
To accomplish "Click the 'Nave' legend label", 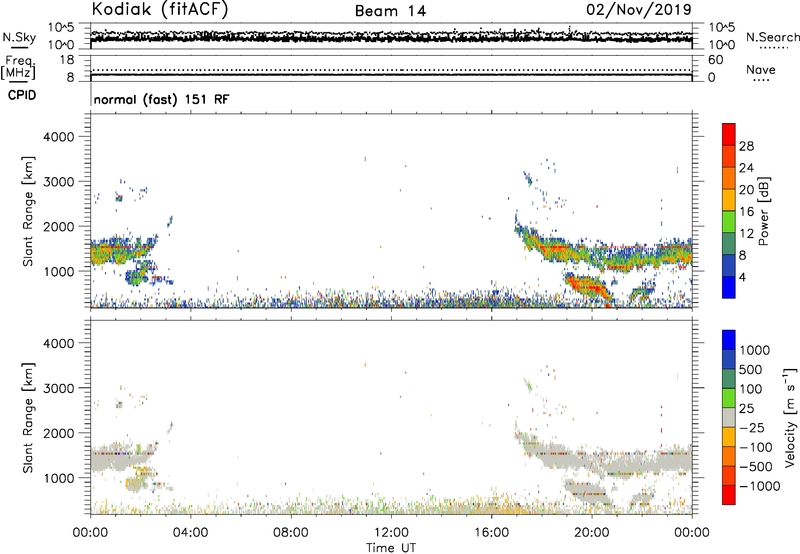I will click(761, 70).
